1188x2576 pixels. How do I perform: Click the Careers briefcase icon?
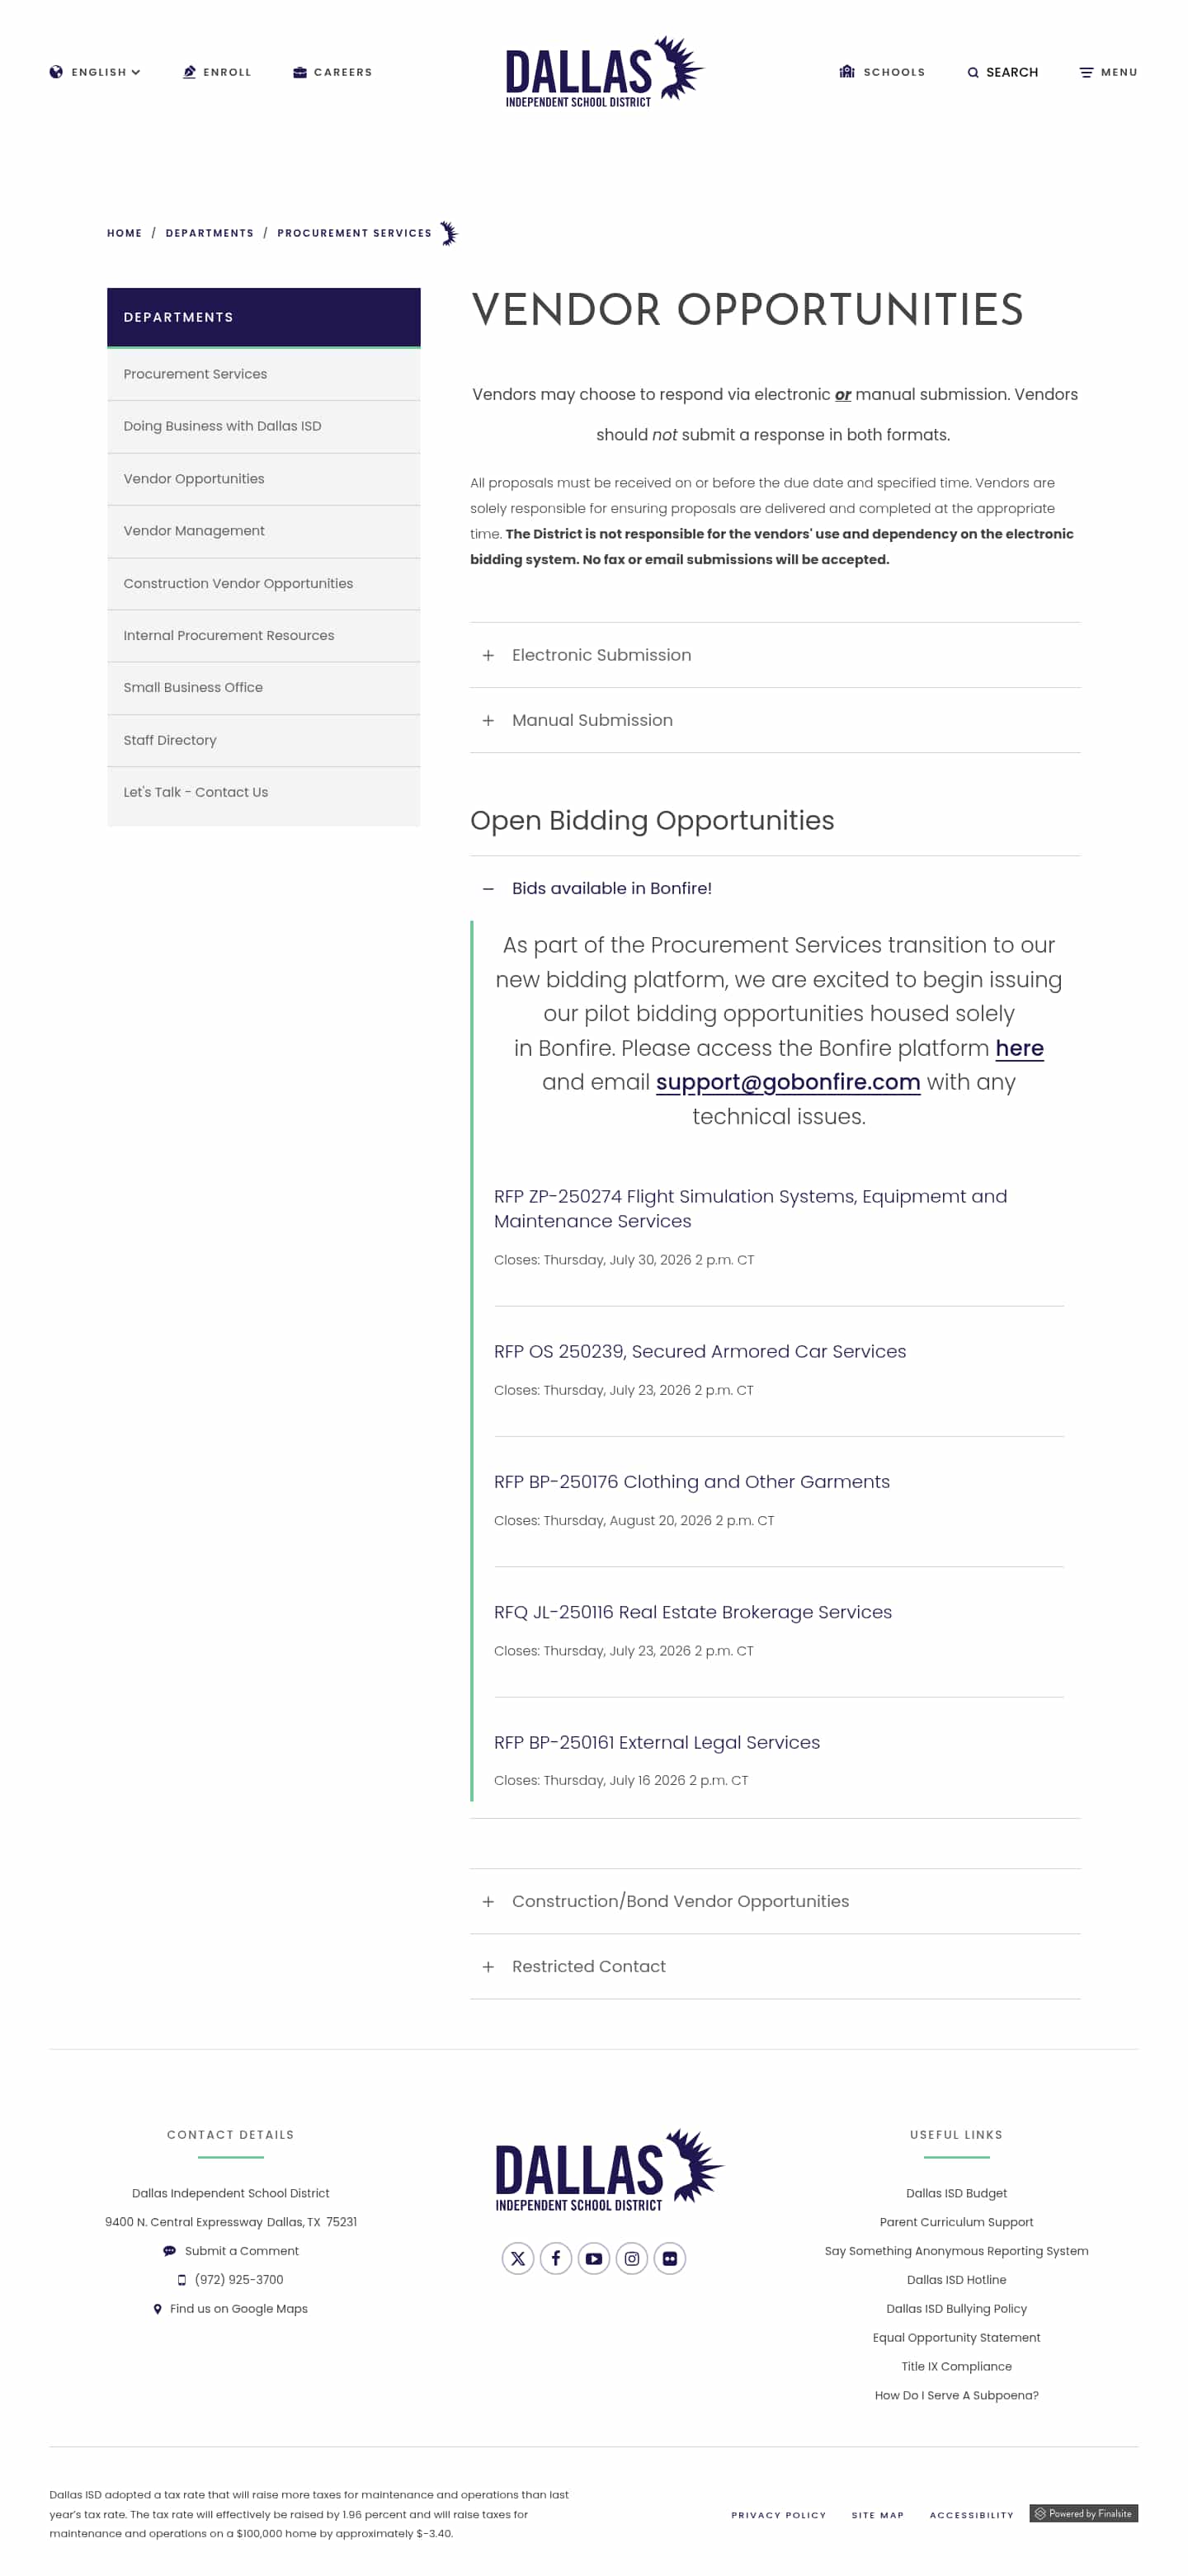point(299,72)
